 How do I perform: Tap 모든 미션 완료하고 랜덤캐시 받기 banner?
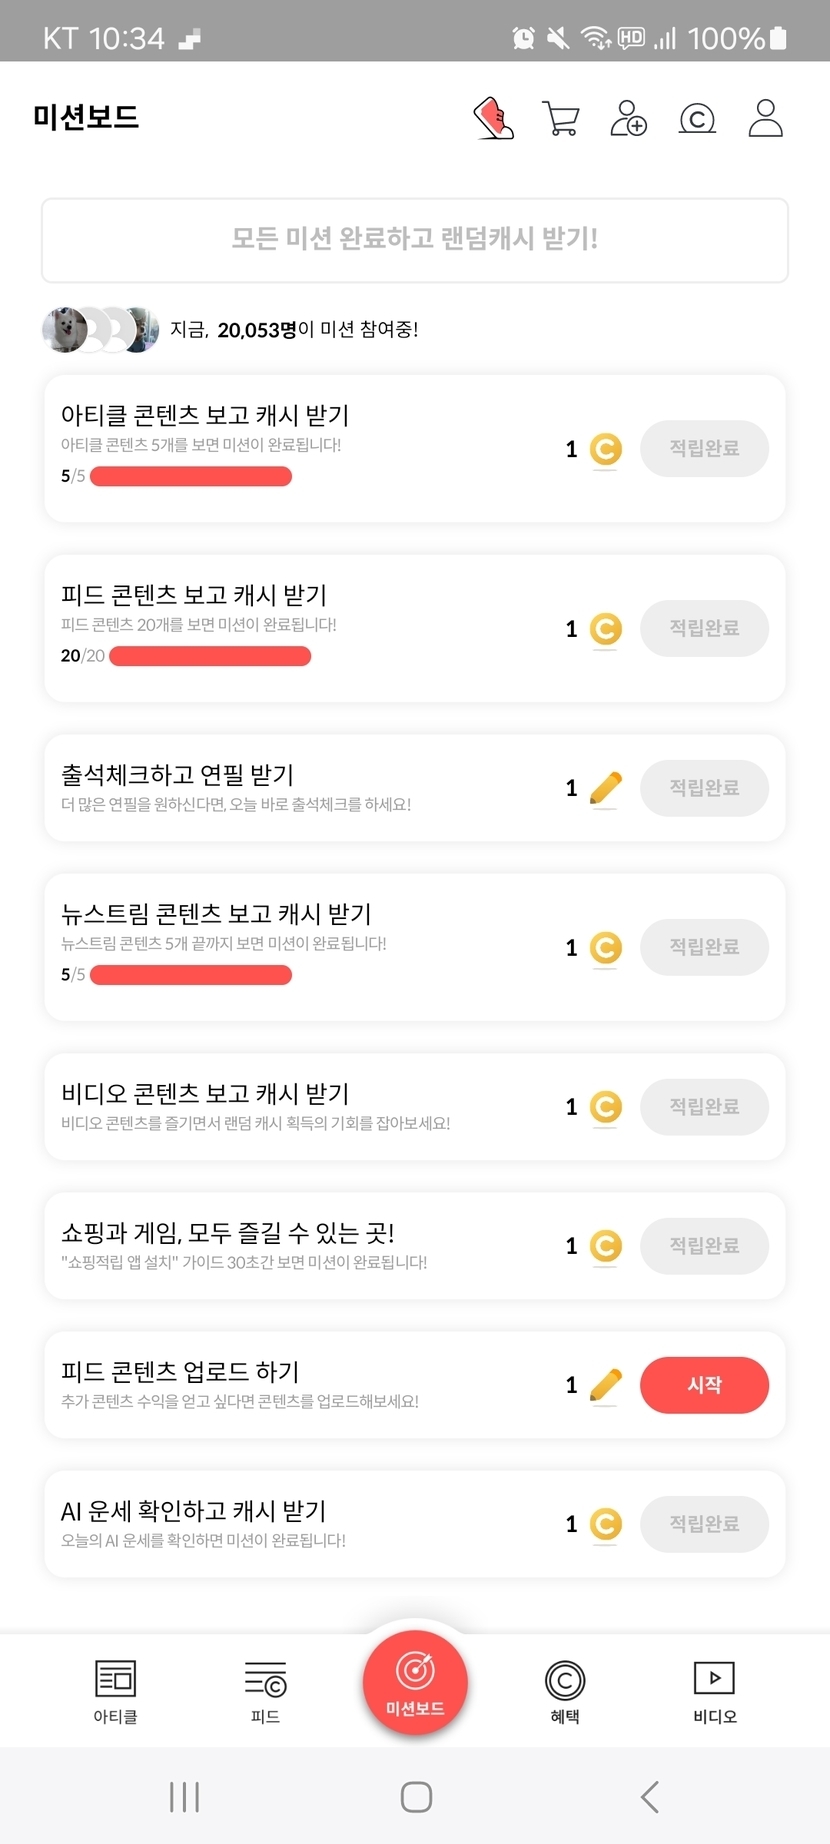(415, 240)
